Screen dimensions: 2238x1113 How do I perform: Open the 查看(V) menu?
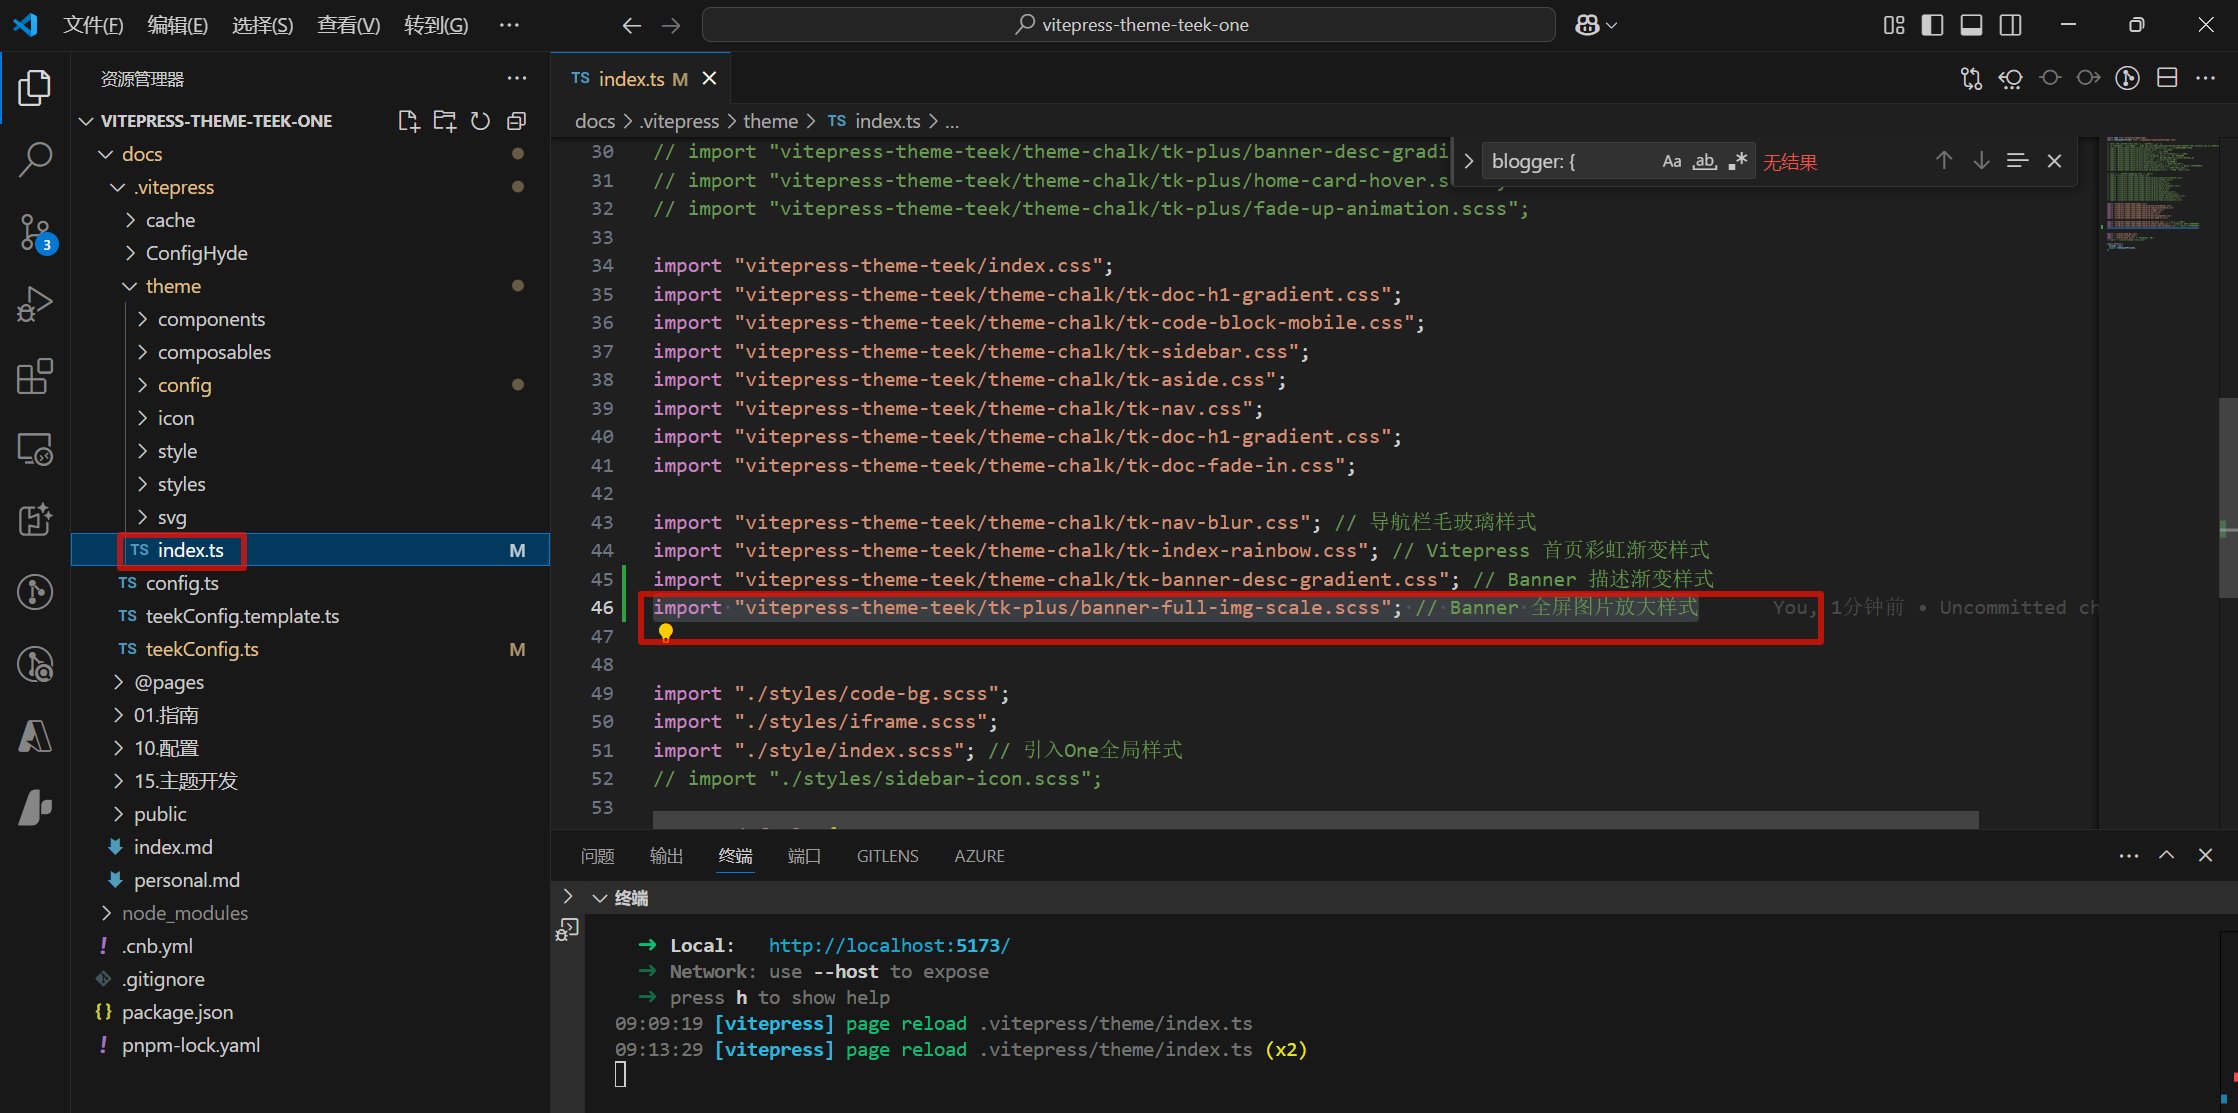coord(348,25)
